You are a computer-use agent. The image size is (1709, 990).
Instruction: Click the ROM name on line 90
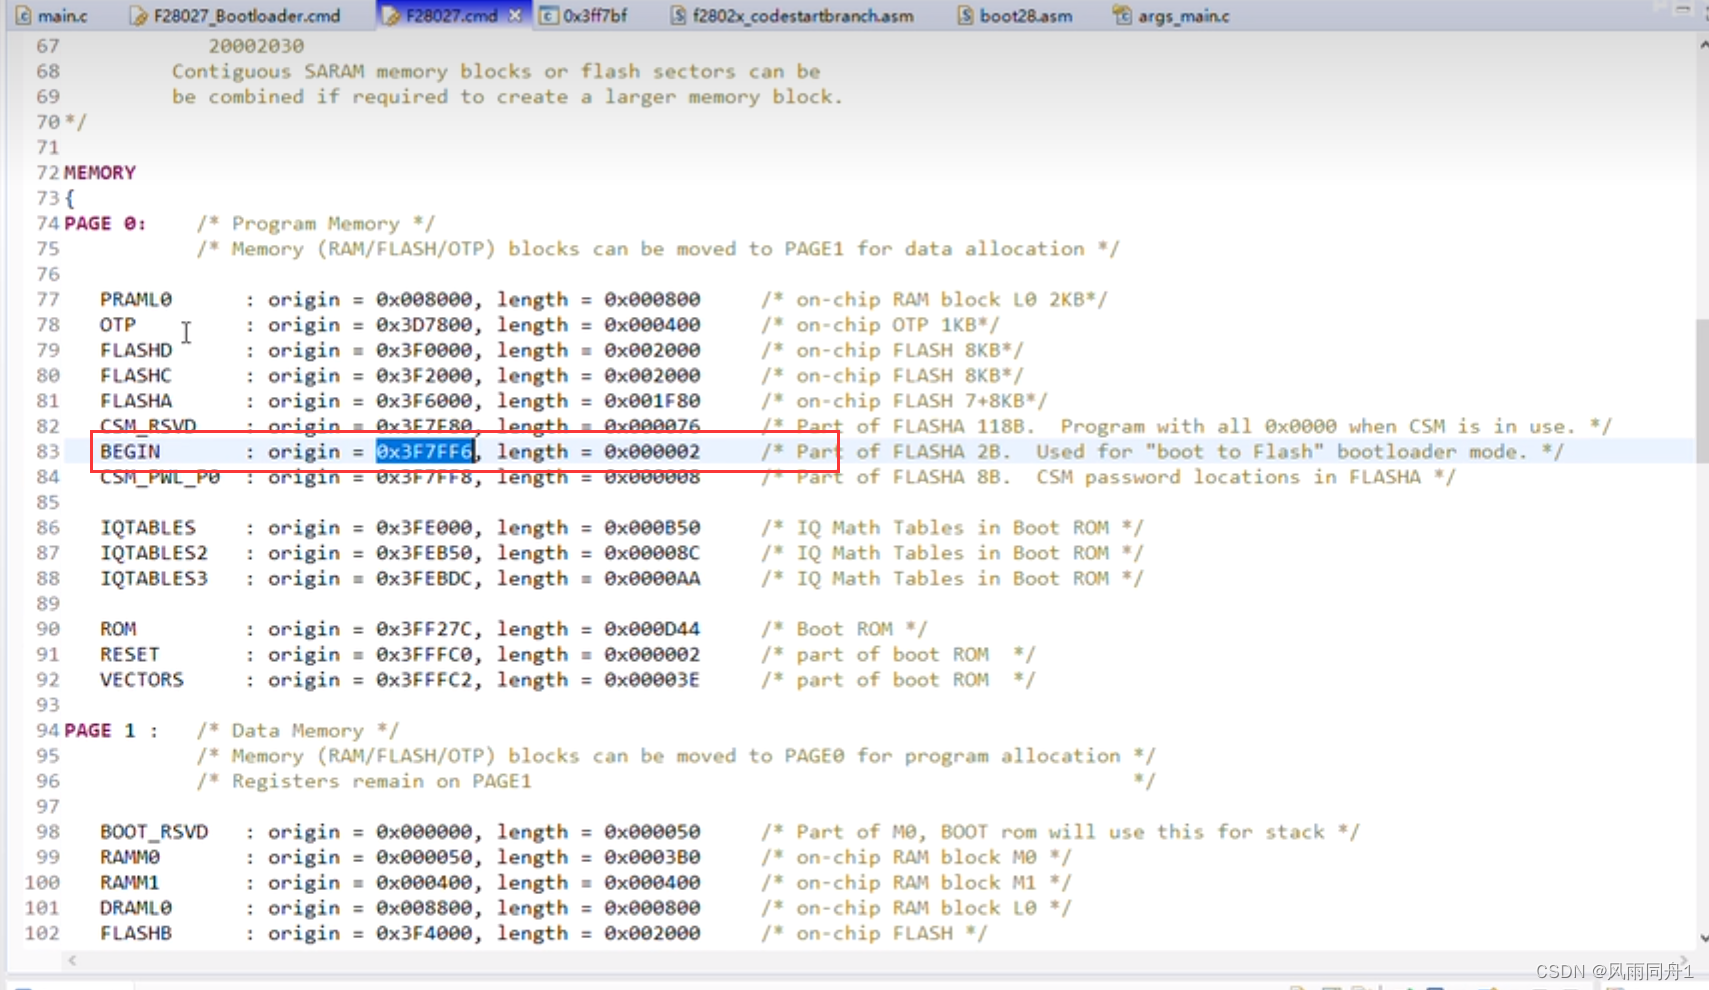118,628
